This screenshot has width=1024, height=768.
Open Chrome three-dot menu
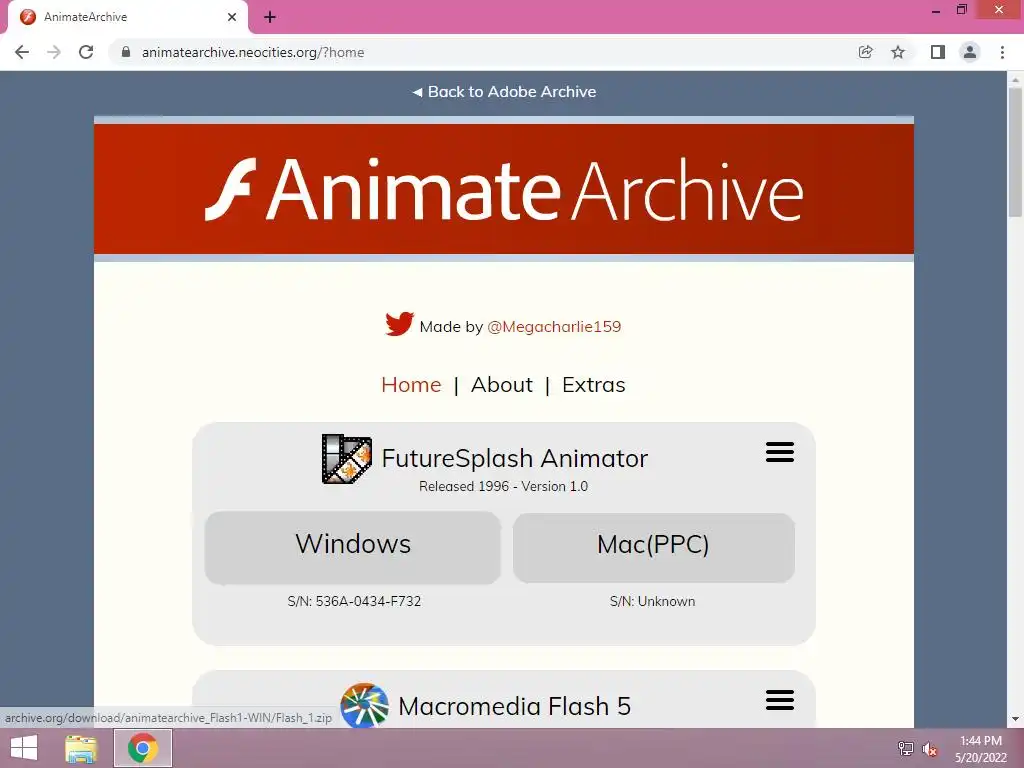(1002, 52)
